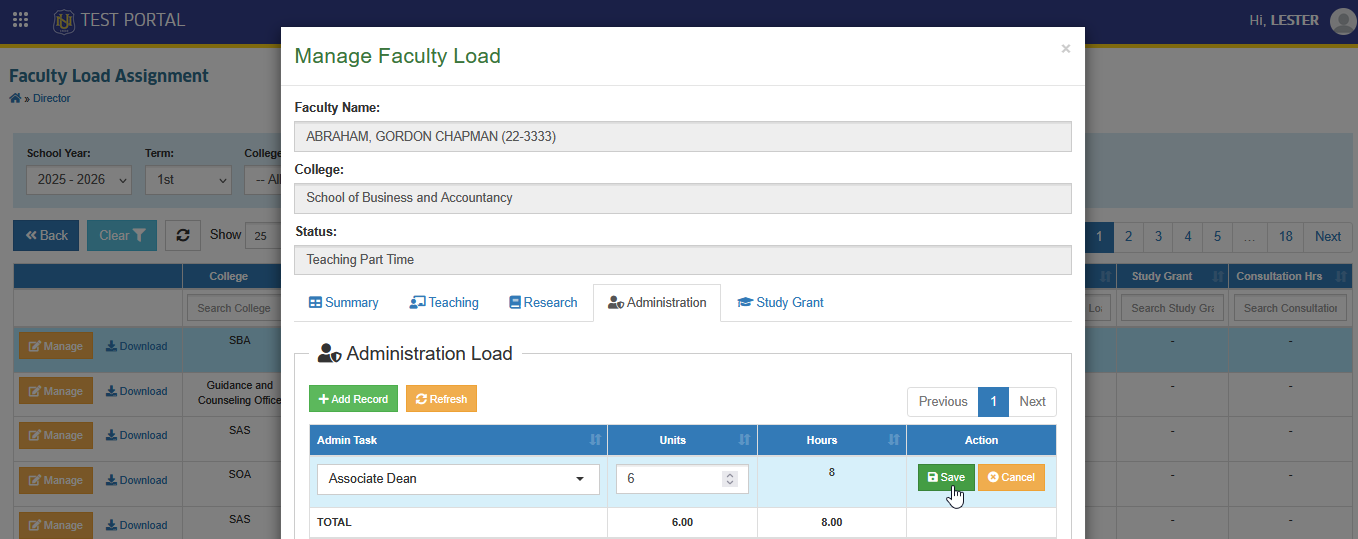Screen dimensions: 1358x539
Task: Open the user avatar icon
Action: tap(1342, 21)
